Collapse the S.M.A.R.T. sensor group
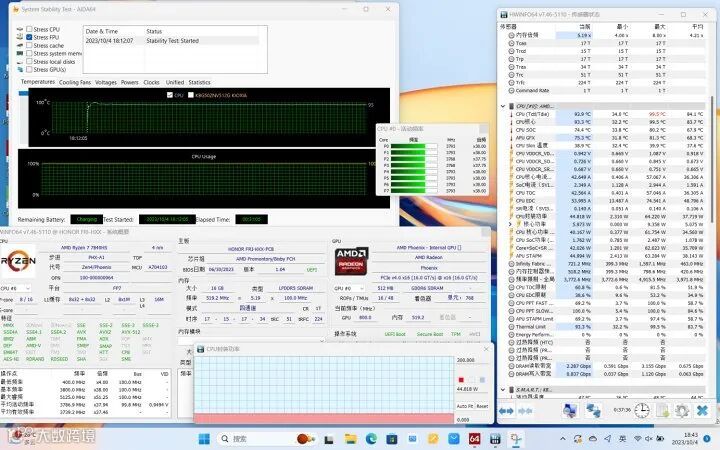 (x=503, y=389)
